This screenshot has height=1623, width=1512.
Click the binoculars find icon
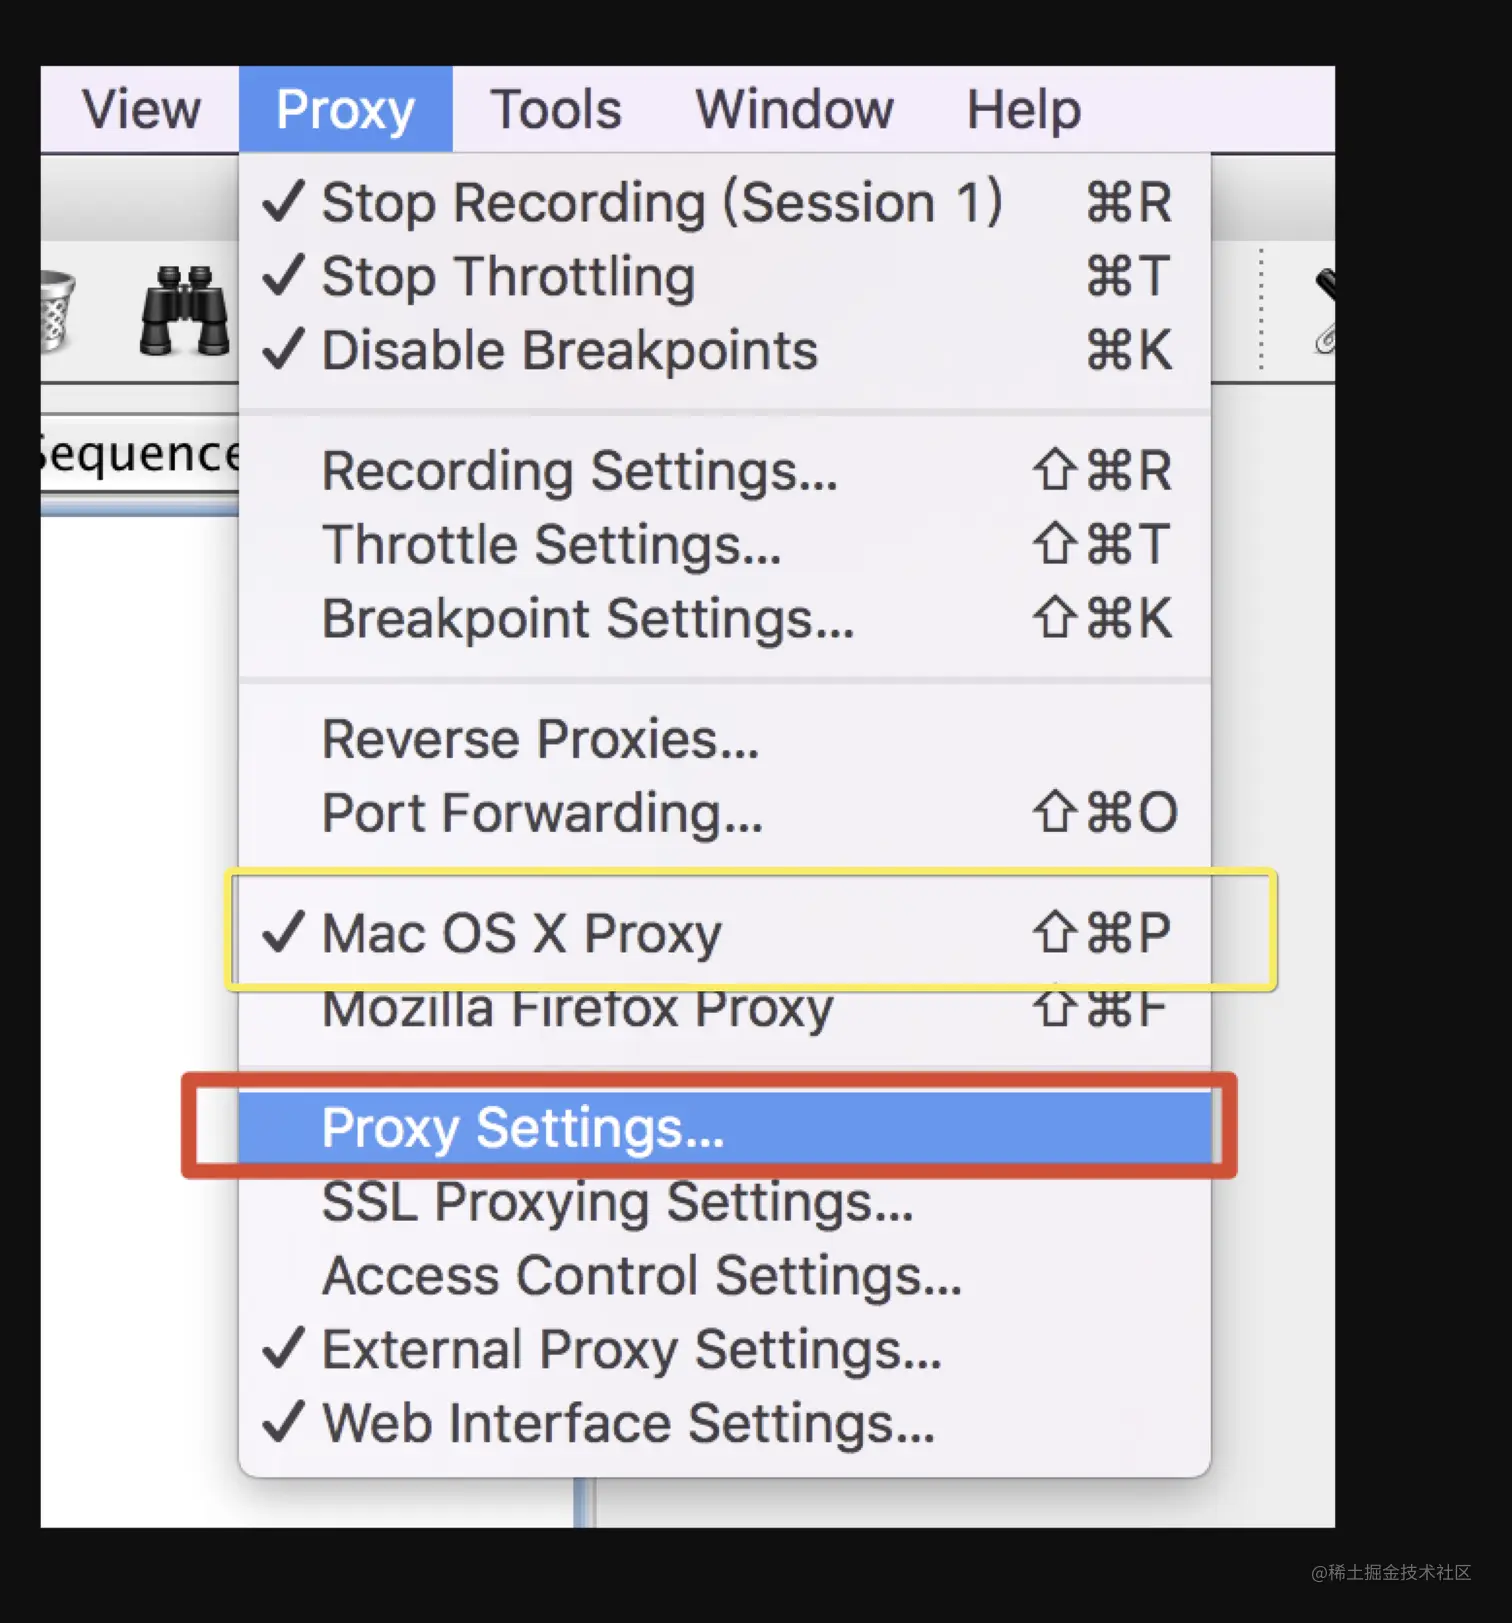pos(184,311)
